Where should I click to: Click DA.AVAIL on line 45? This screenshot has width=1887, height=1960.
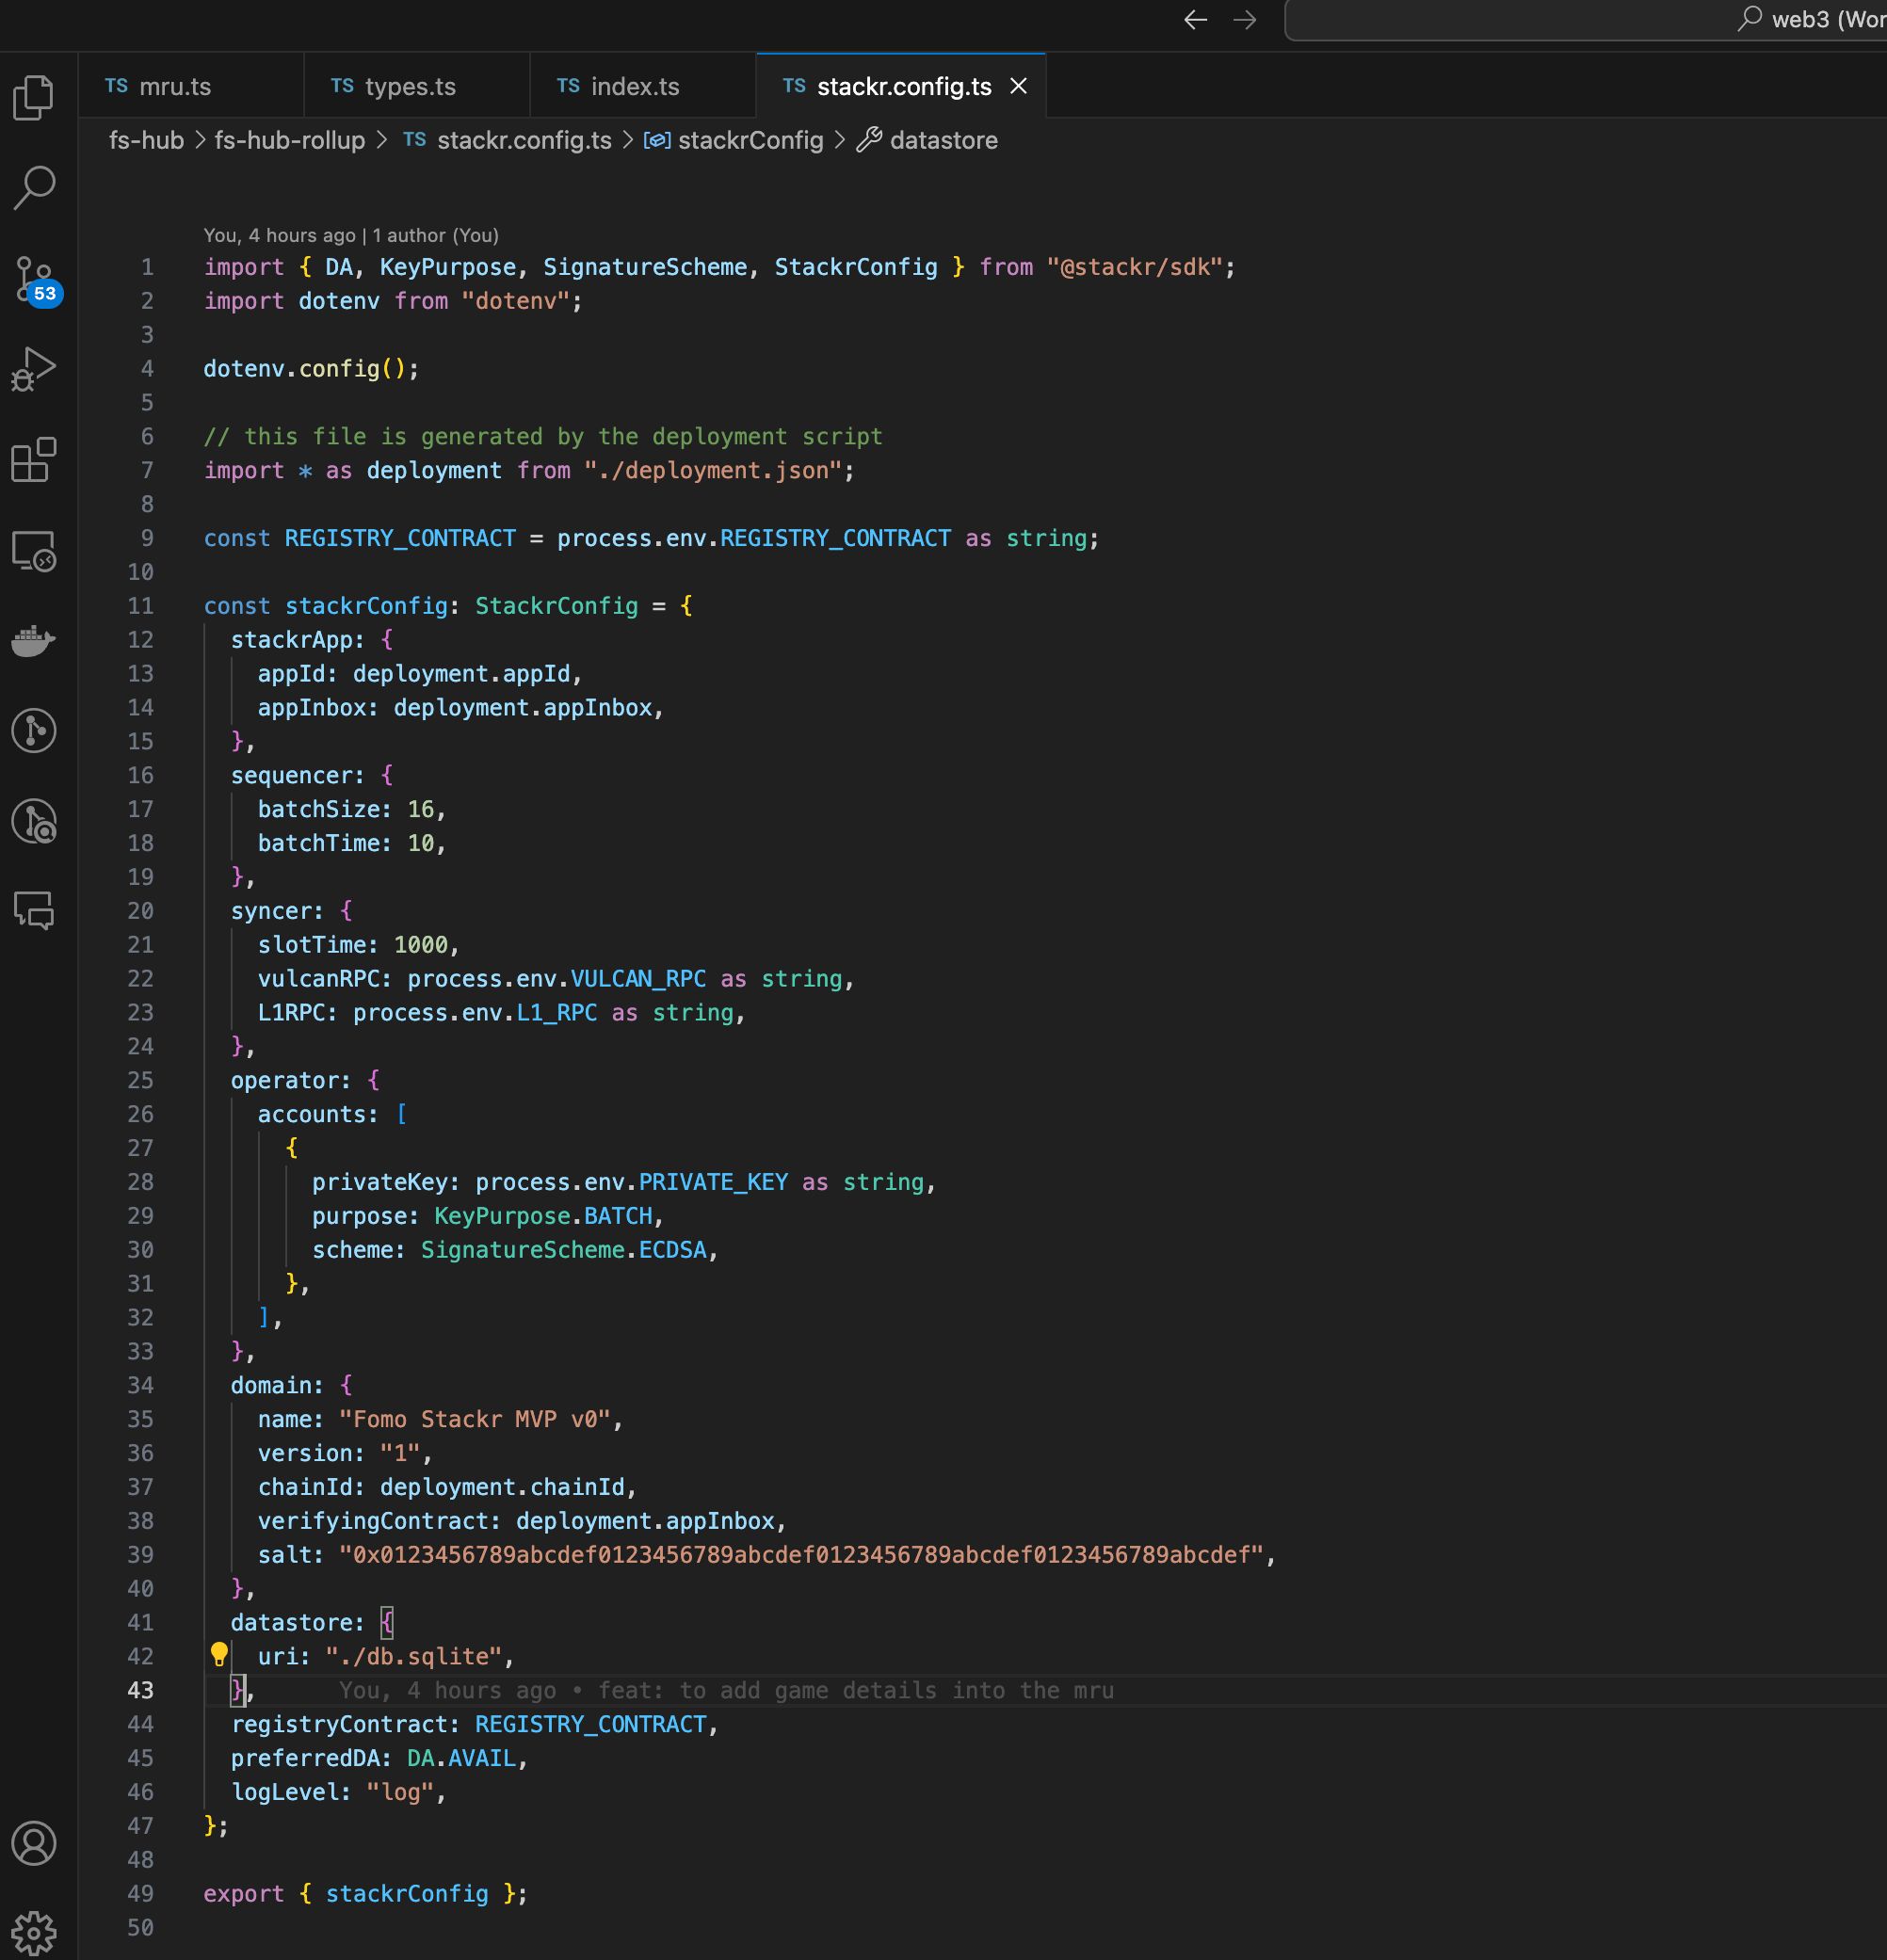460,1759
